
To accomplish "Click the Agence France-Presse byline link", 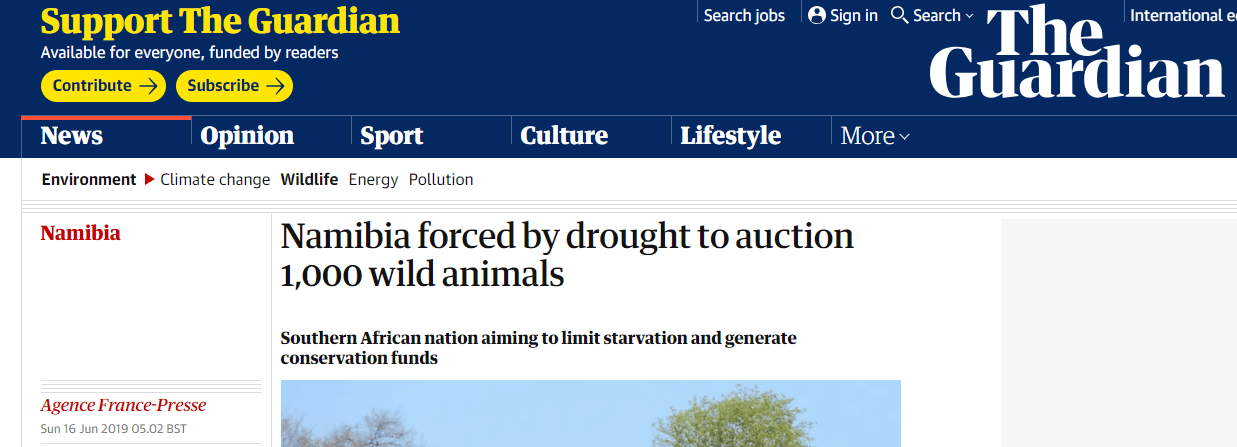I will coord(123,405).
